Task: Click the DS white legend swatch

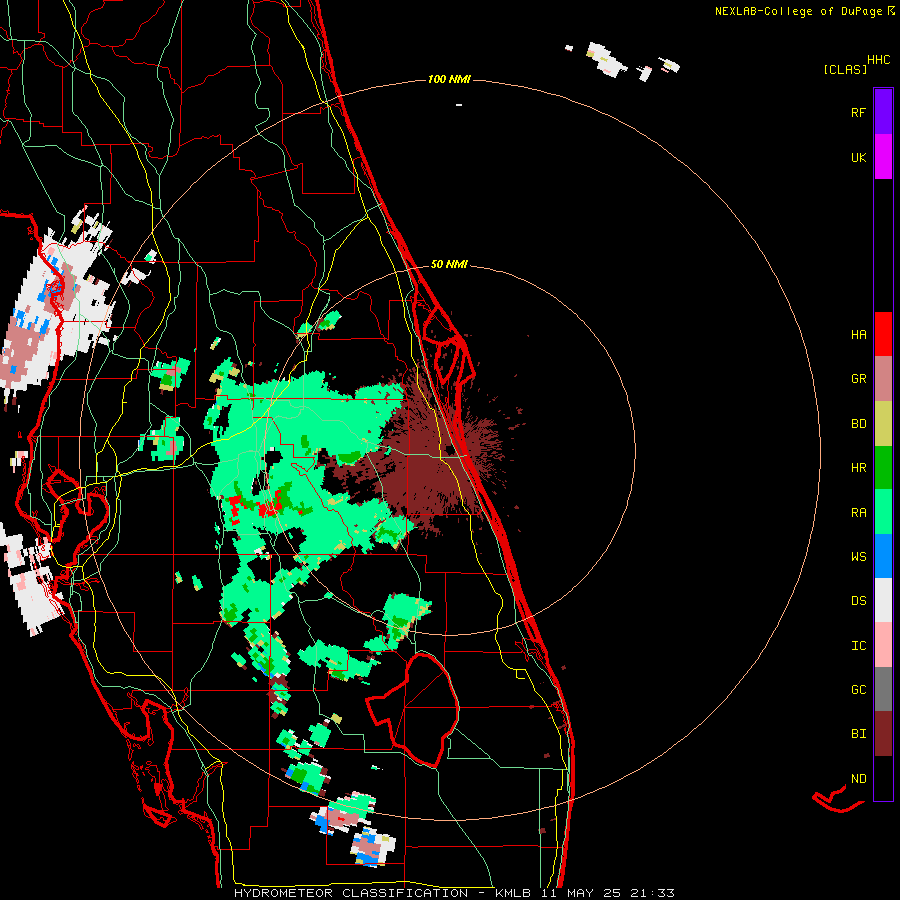Action: tap(883, 600)
